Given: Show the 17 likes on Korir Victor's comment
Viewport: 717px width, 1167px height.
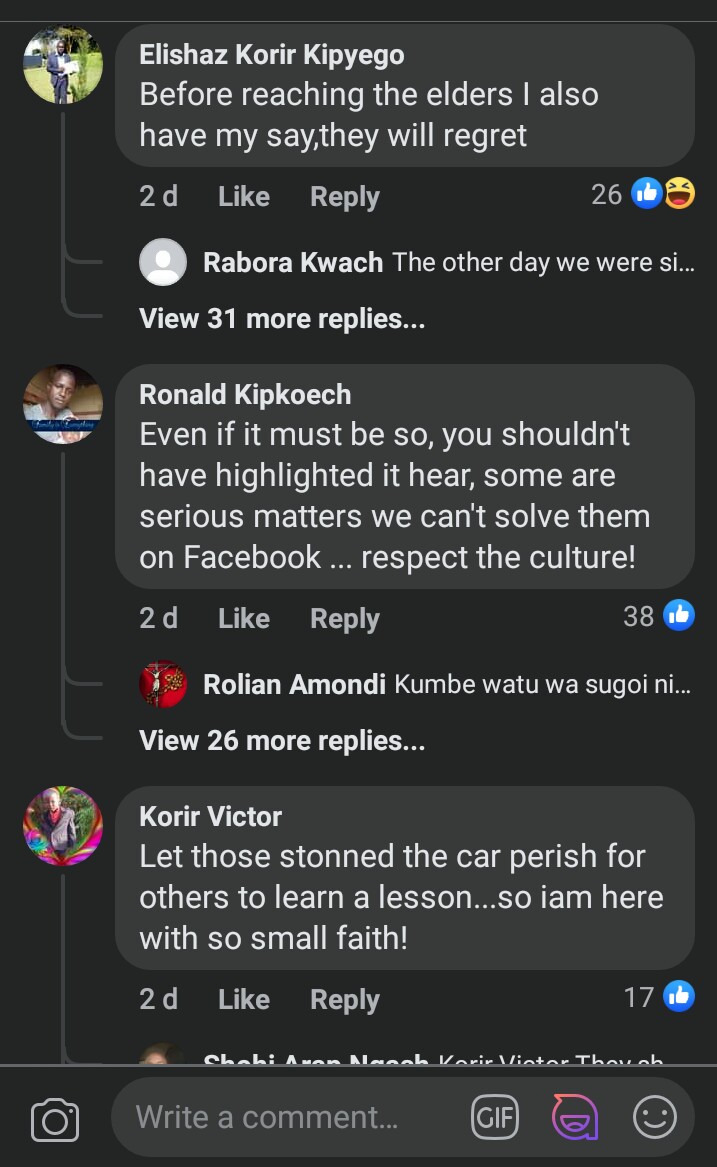Looking at the screenshot, I should [659, 996].
